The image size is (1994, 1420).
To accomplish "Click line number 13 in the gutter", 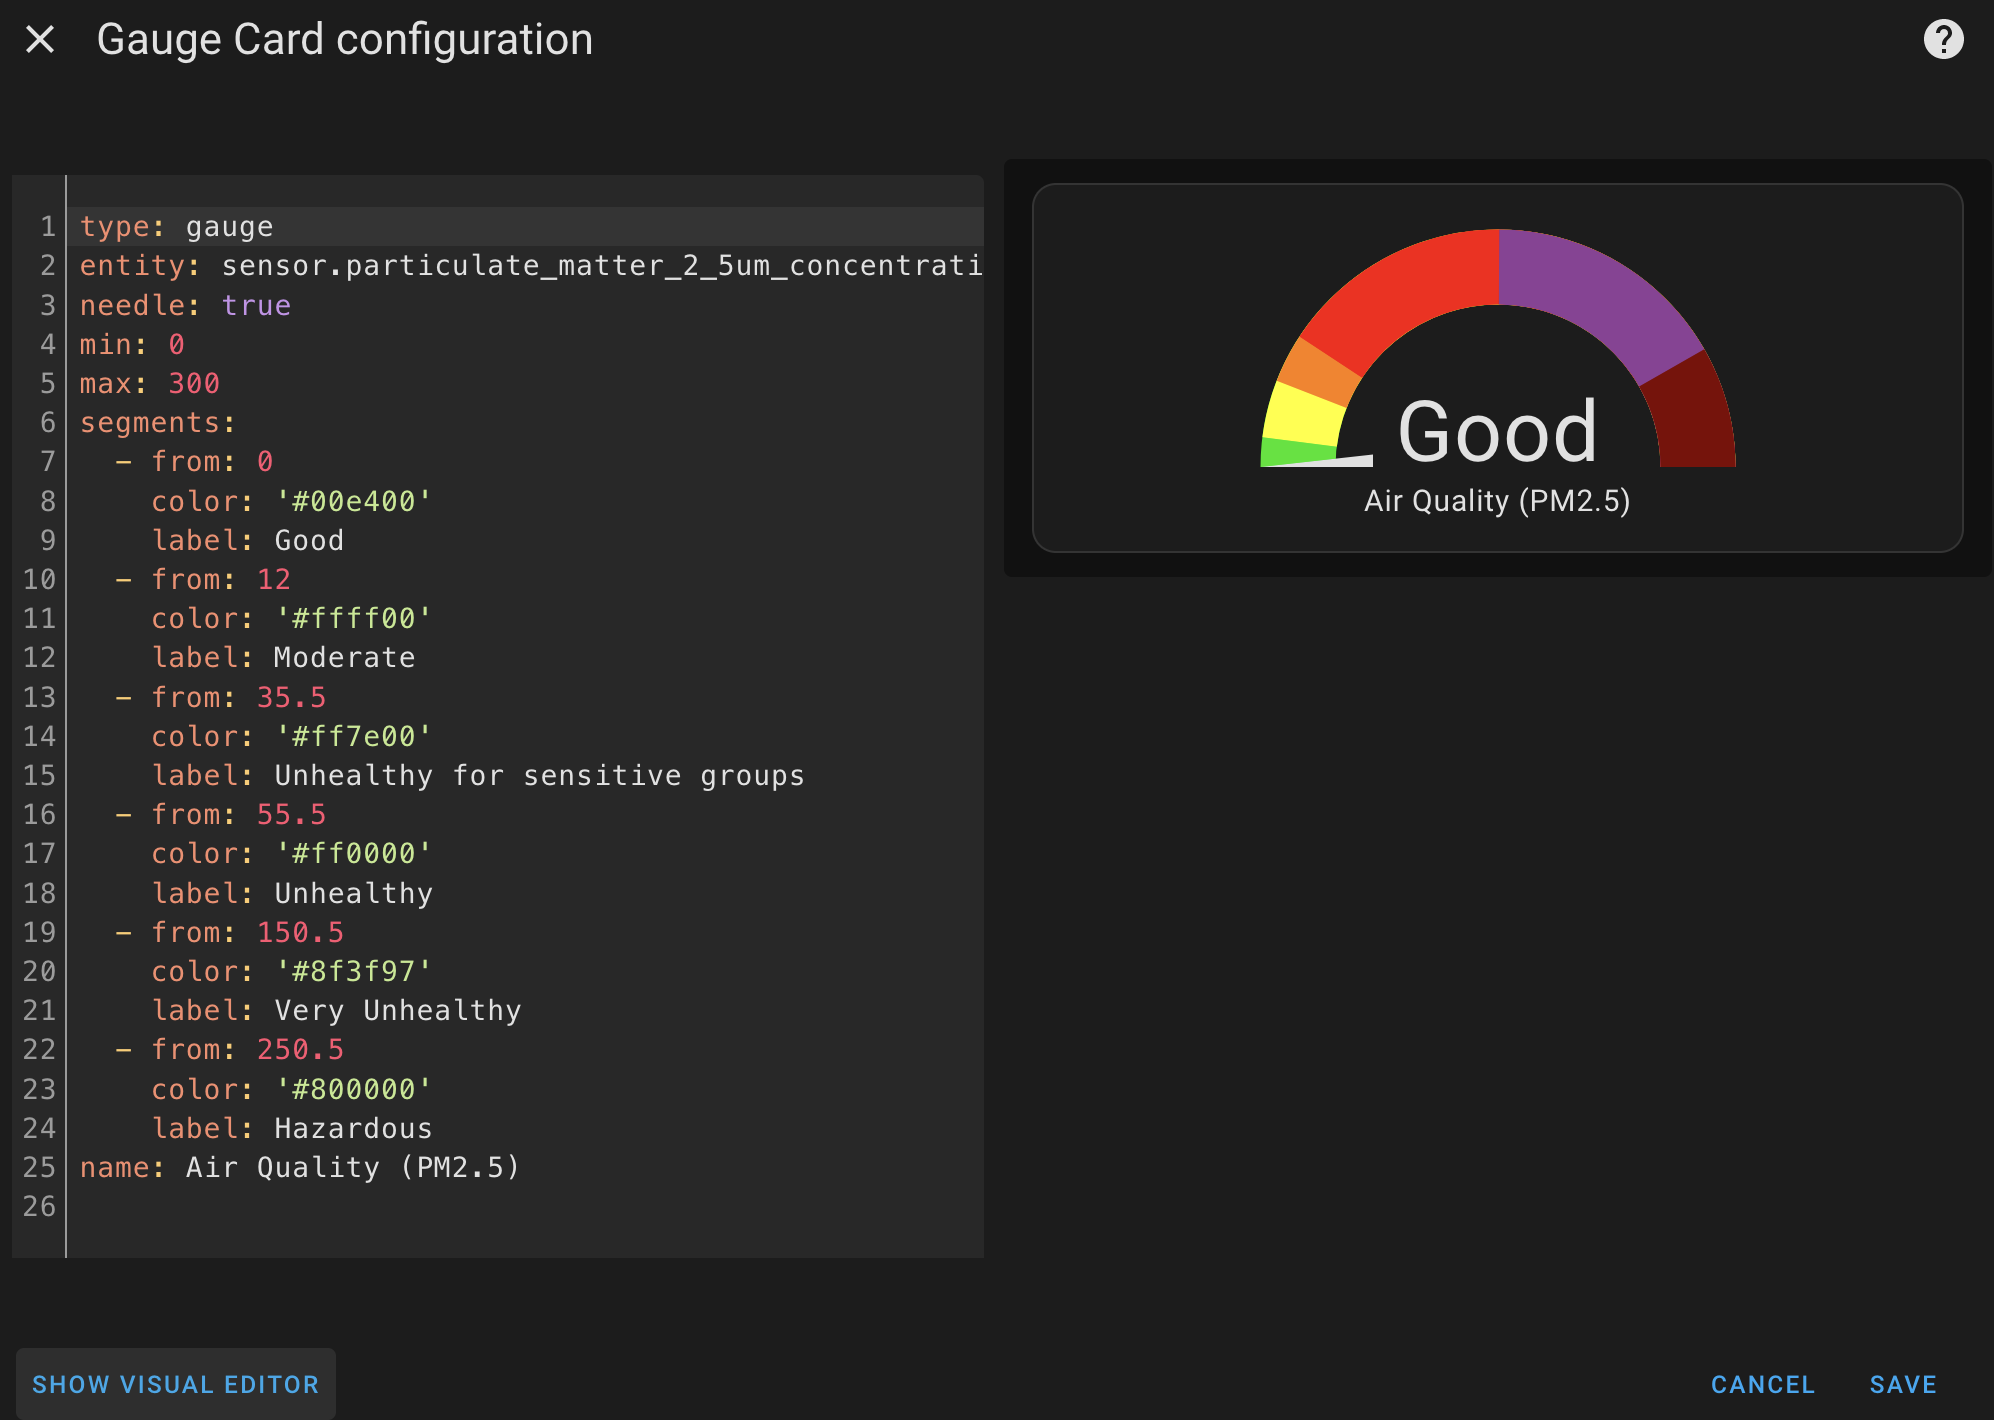I will click(40, 697).
